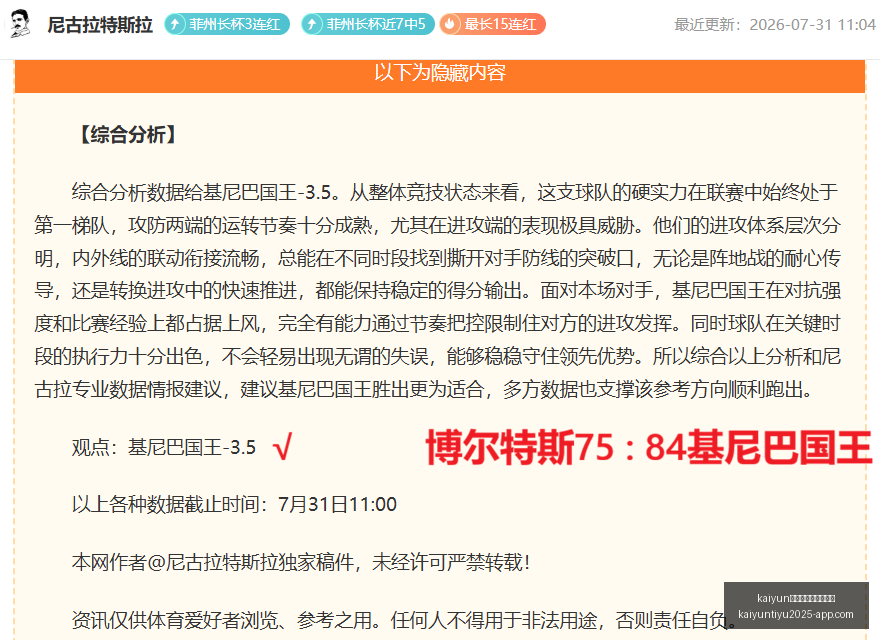Click the 最长15连红 badge
The height and width of the screenshot is (640, 880).
click(492, 24)
